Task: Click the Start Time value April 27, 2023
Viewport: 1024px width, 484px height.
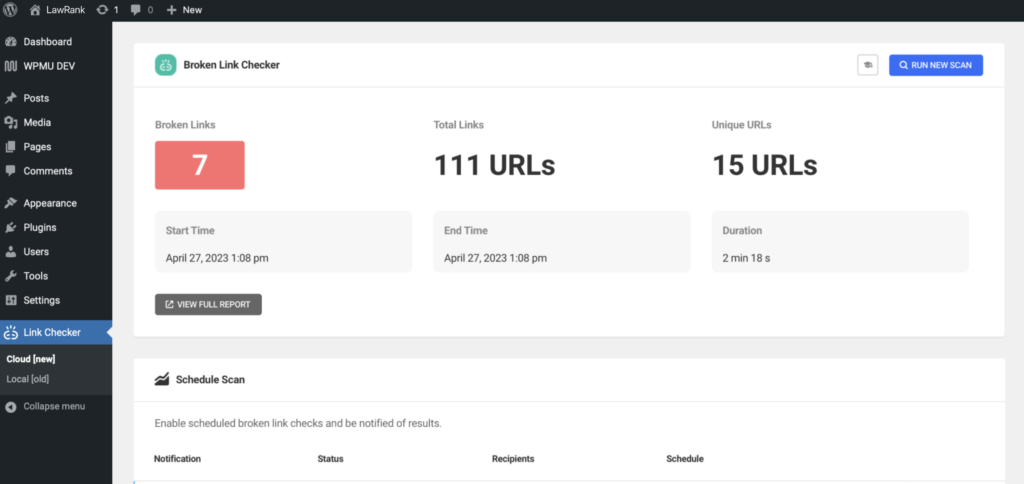Action: click(217, 258)
